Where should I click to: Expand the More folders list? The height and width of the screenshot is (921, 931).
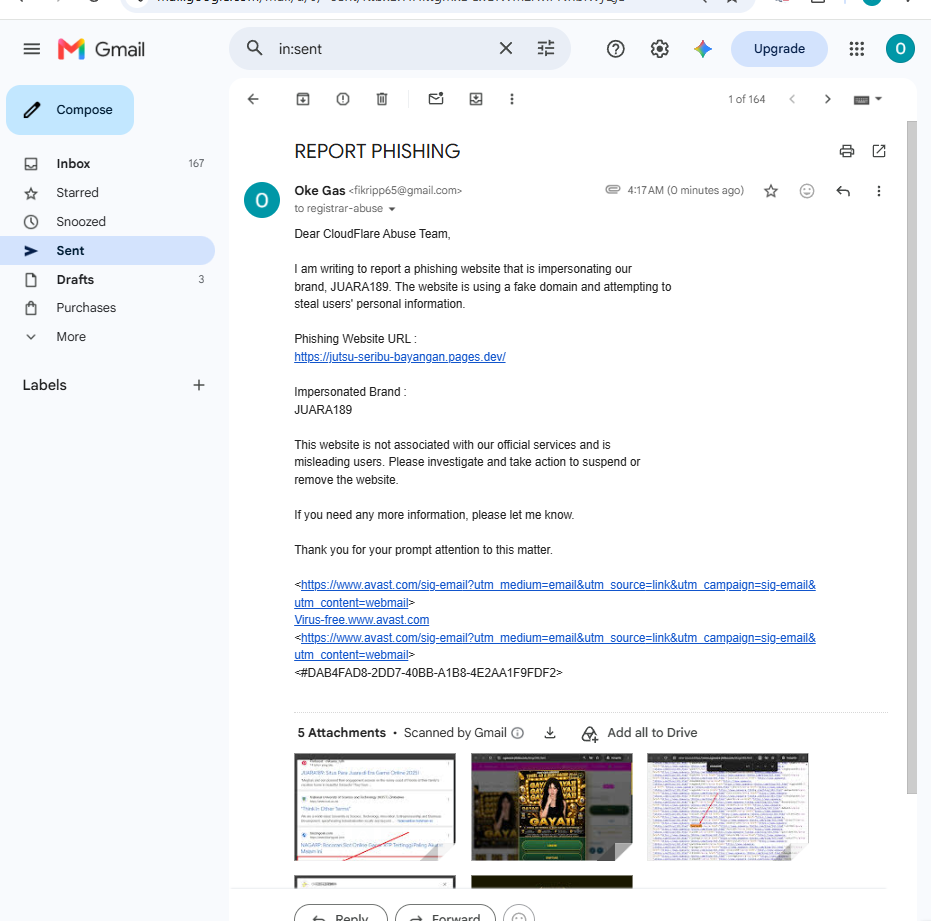[107, 337]
